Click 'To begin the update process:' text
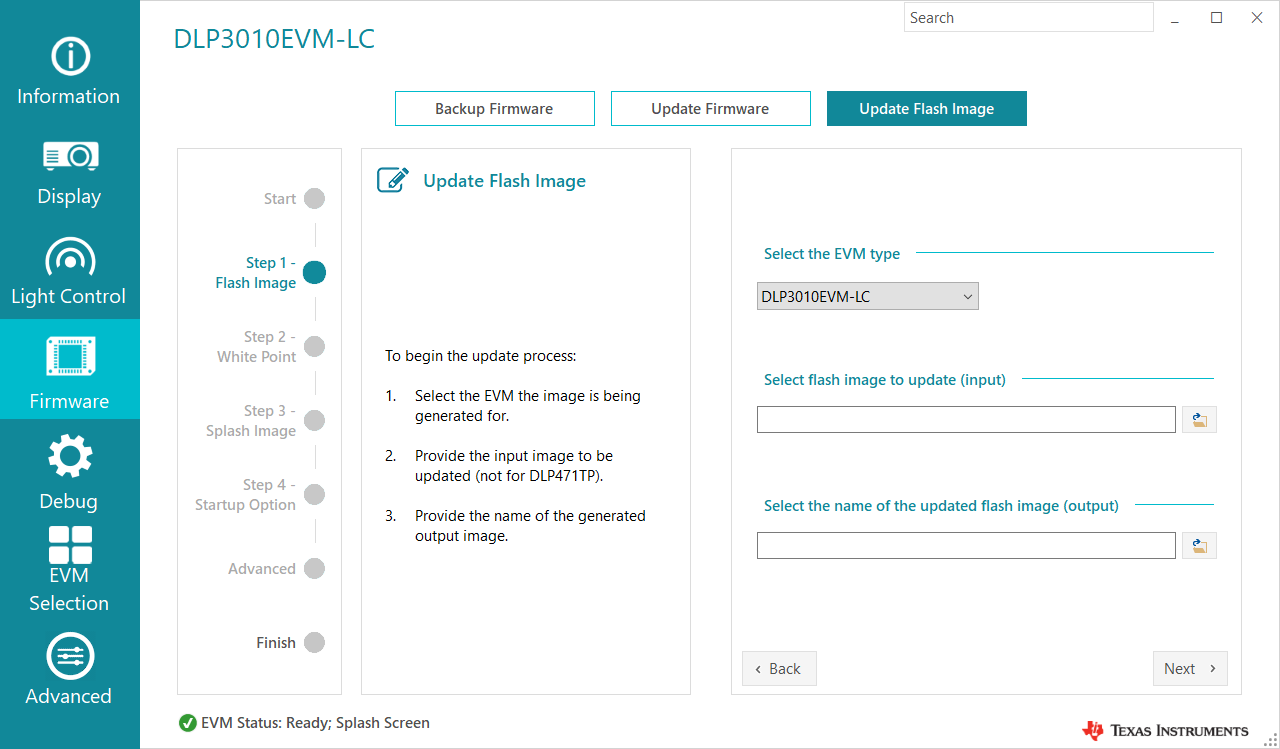Image resolution: width=1280 pixels, height=749 pixels. coord(481,356)
